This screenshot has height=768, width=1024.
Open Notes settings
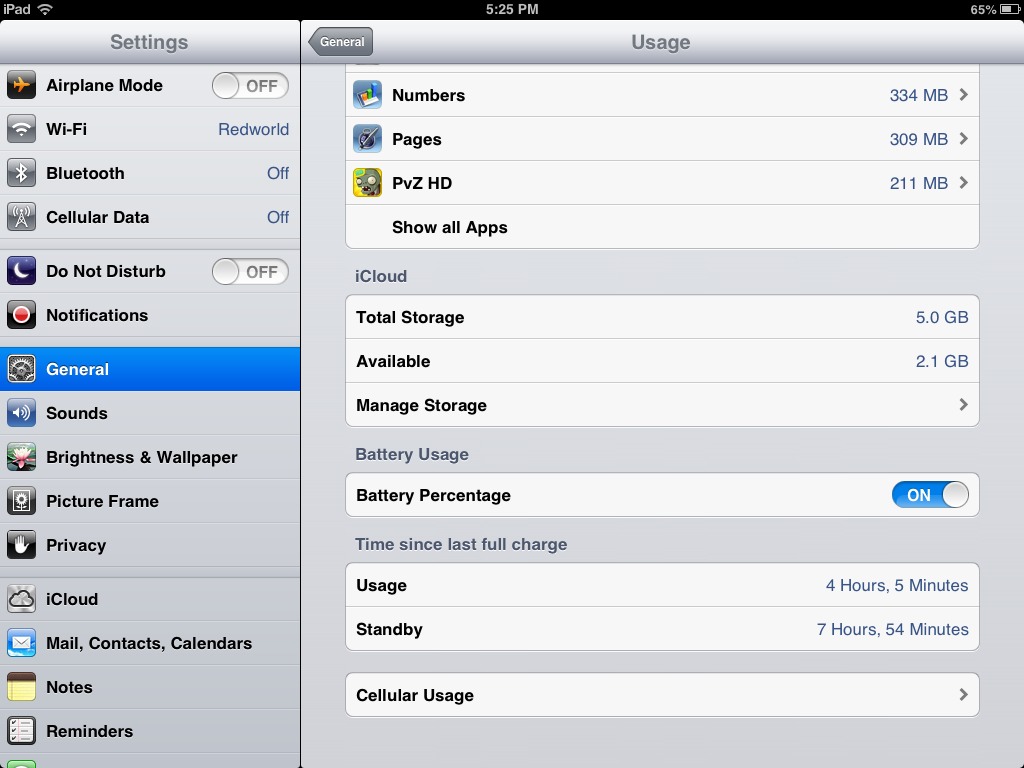(x=150, y=687)
